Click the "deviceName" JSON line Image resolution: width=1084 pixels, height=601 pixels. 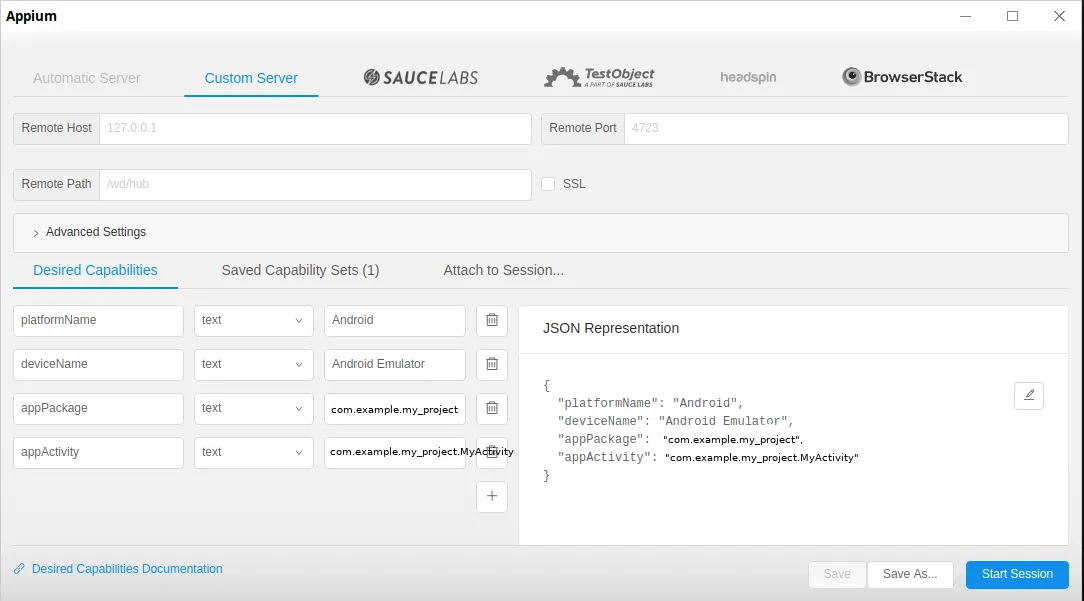tap(675, 421)
